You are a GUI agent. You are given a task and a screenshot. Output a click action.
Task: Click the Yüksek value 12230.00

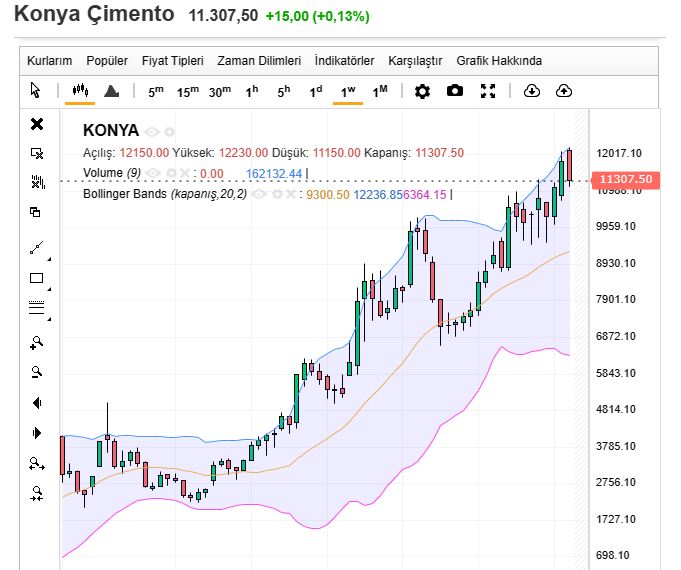tap(243, 153)
